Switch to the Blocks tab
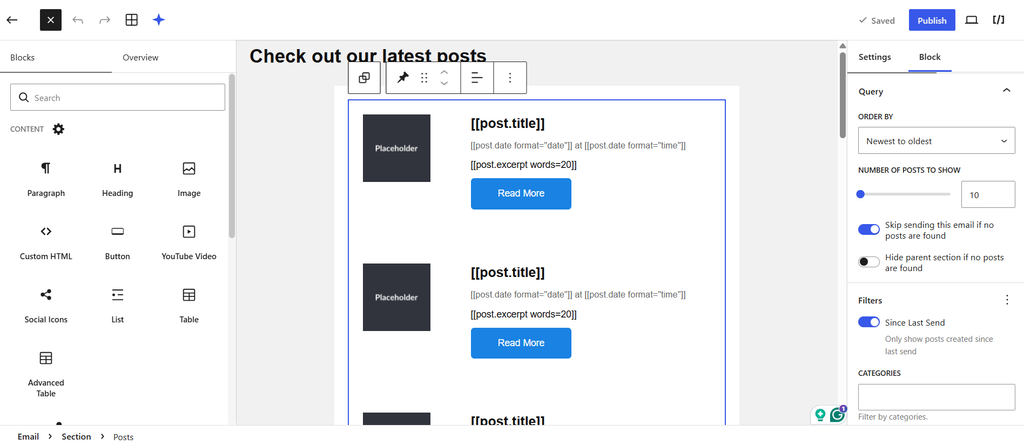 point(23,57)
